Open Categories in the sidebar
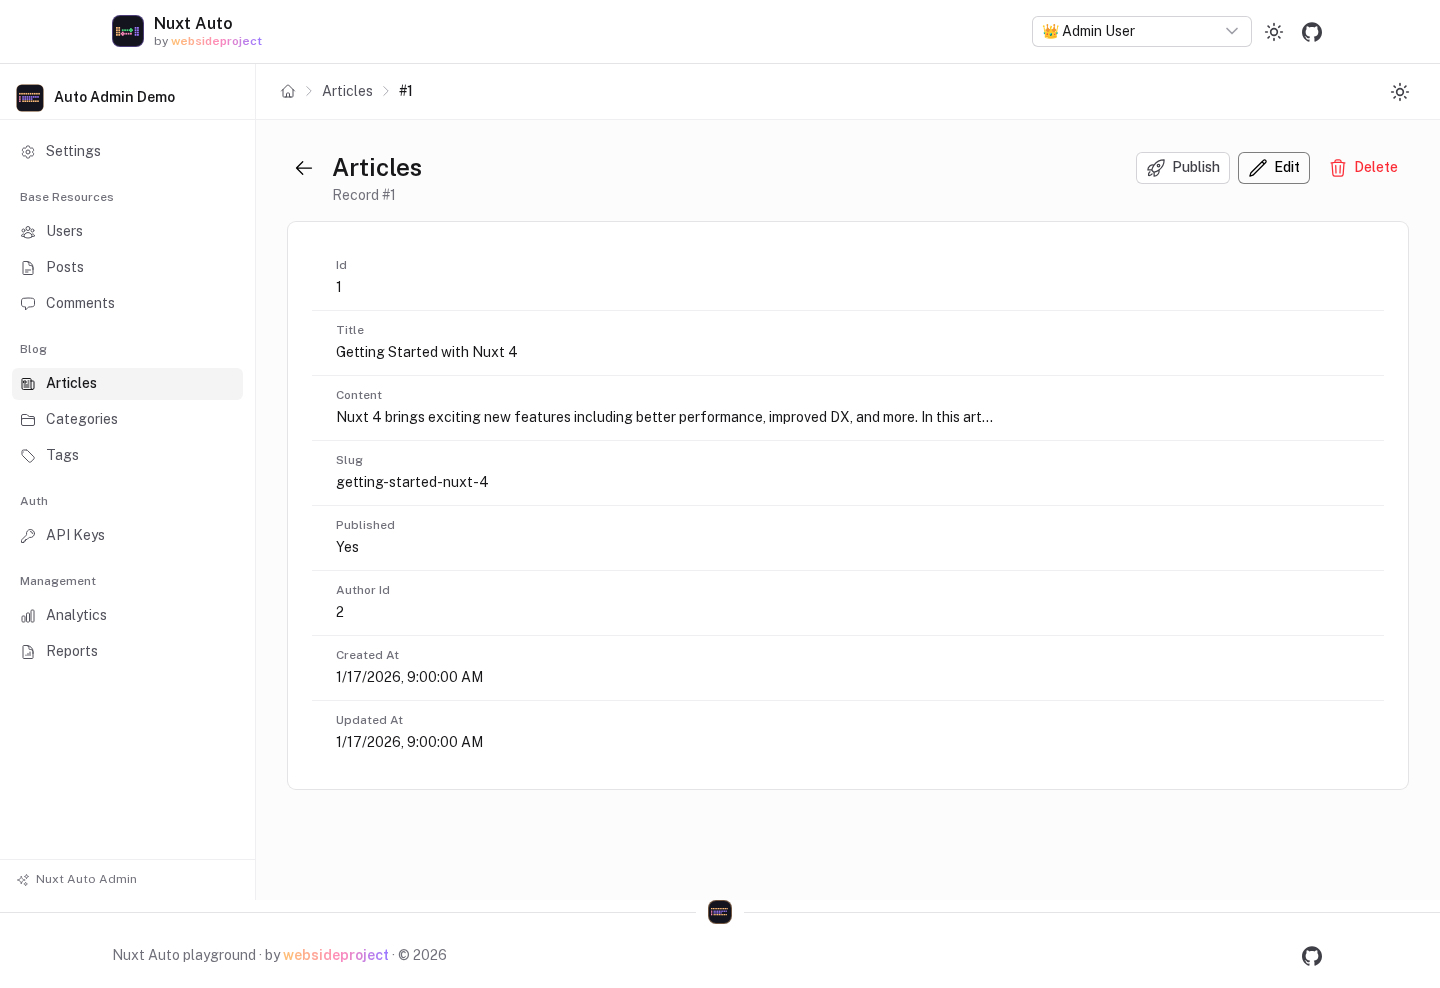Screen dimensions: 1440x988 click(128, 420)
